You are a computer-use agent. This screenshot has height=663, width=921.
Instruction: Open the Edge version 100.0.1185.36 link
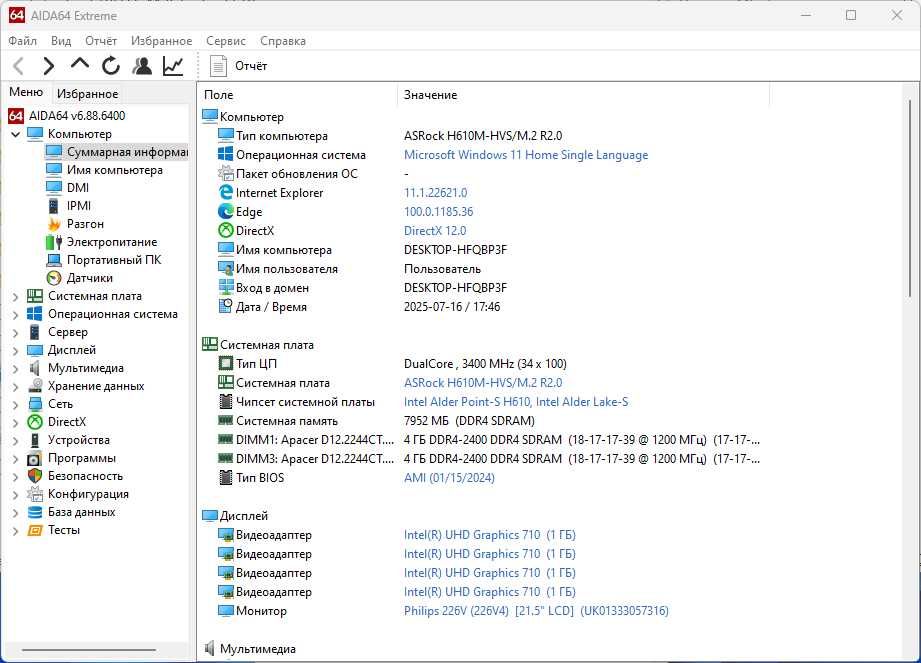[x=438, y=212]
